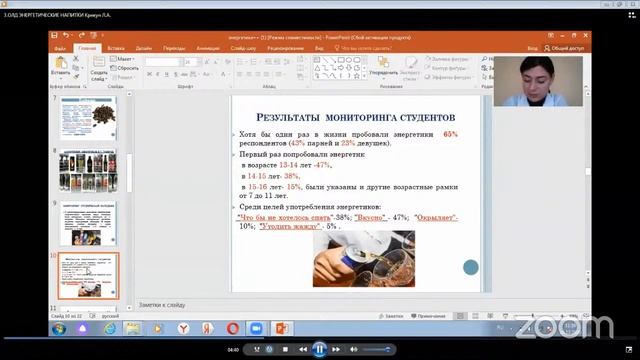Open Windows Start button on taskbar
Image resolution: width=640 pixels, height=360 pixels.
tap(59, 329)
